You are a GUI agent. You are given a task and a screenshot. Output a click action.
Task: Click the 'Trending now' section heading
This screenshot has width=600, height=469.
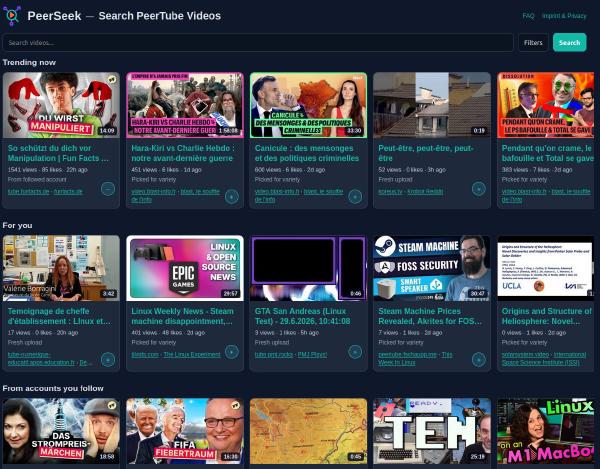tap(29, 62)
